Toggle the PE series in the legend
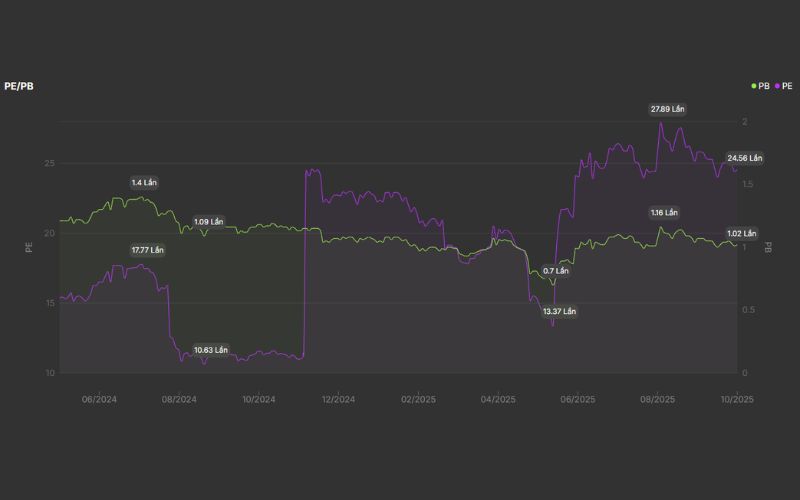Viewport: 800px width, 500px height. tap(786, 86)
